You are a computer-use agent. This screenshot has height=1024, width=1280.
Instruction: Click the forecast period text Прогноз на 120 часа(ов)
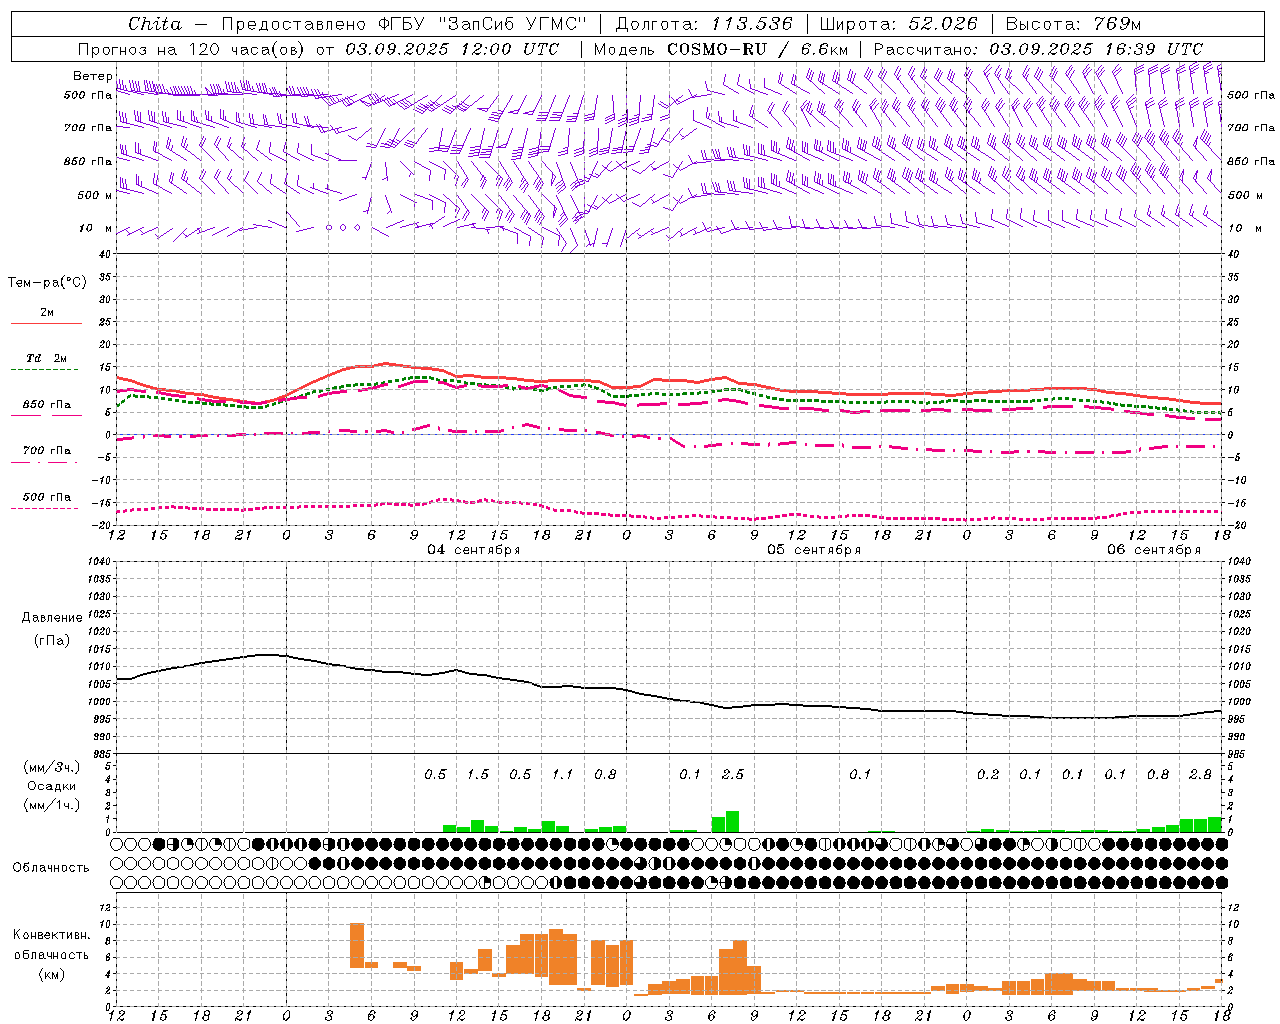pos(191,49)
